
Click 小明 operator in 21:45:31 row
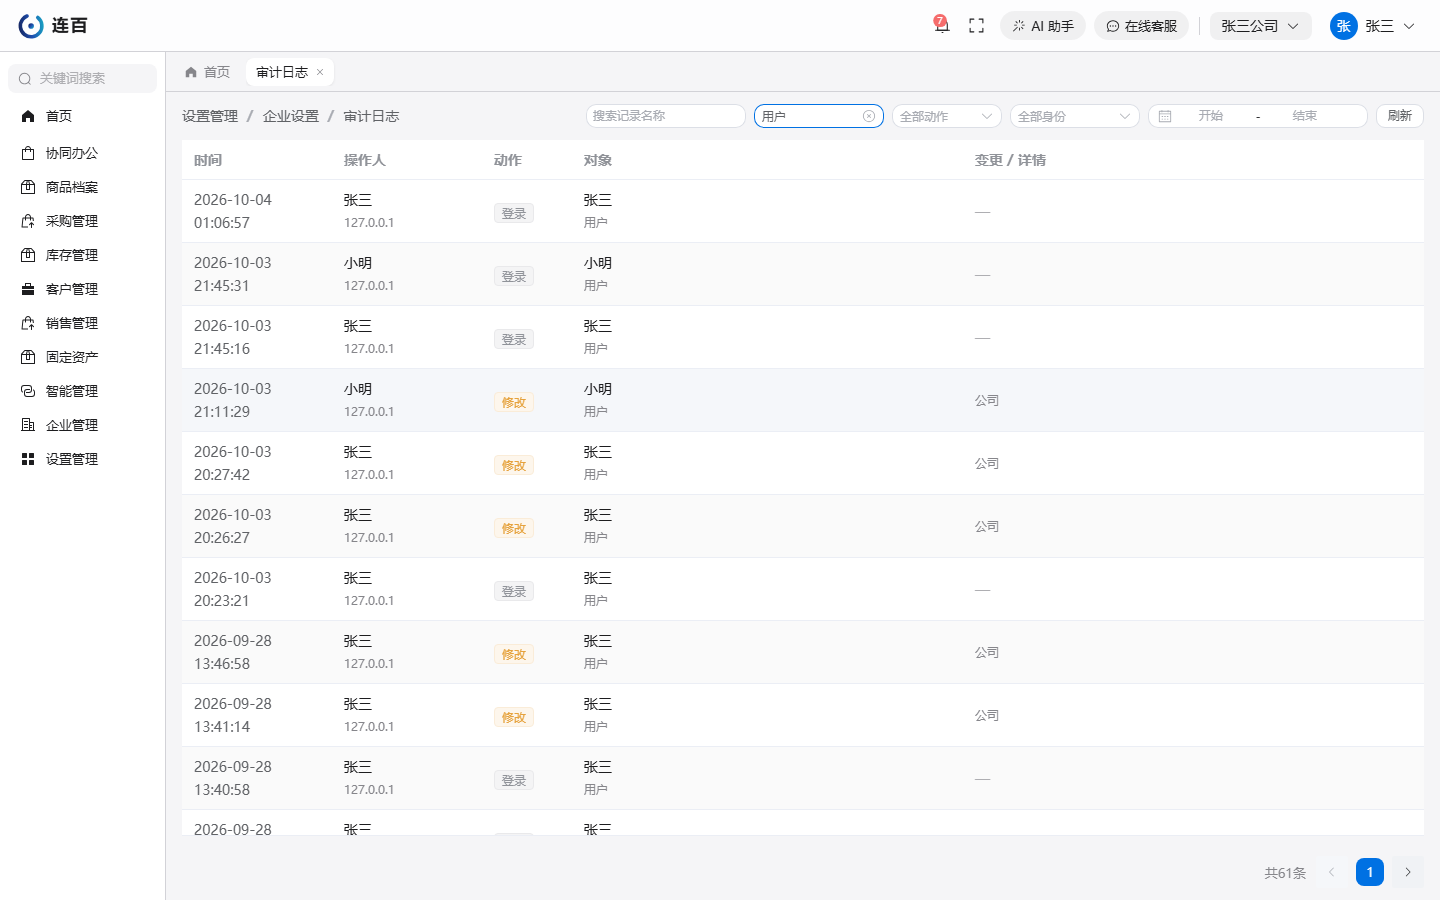(x=358, y=263)
